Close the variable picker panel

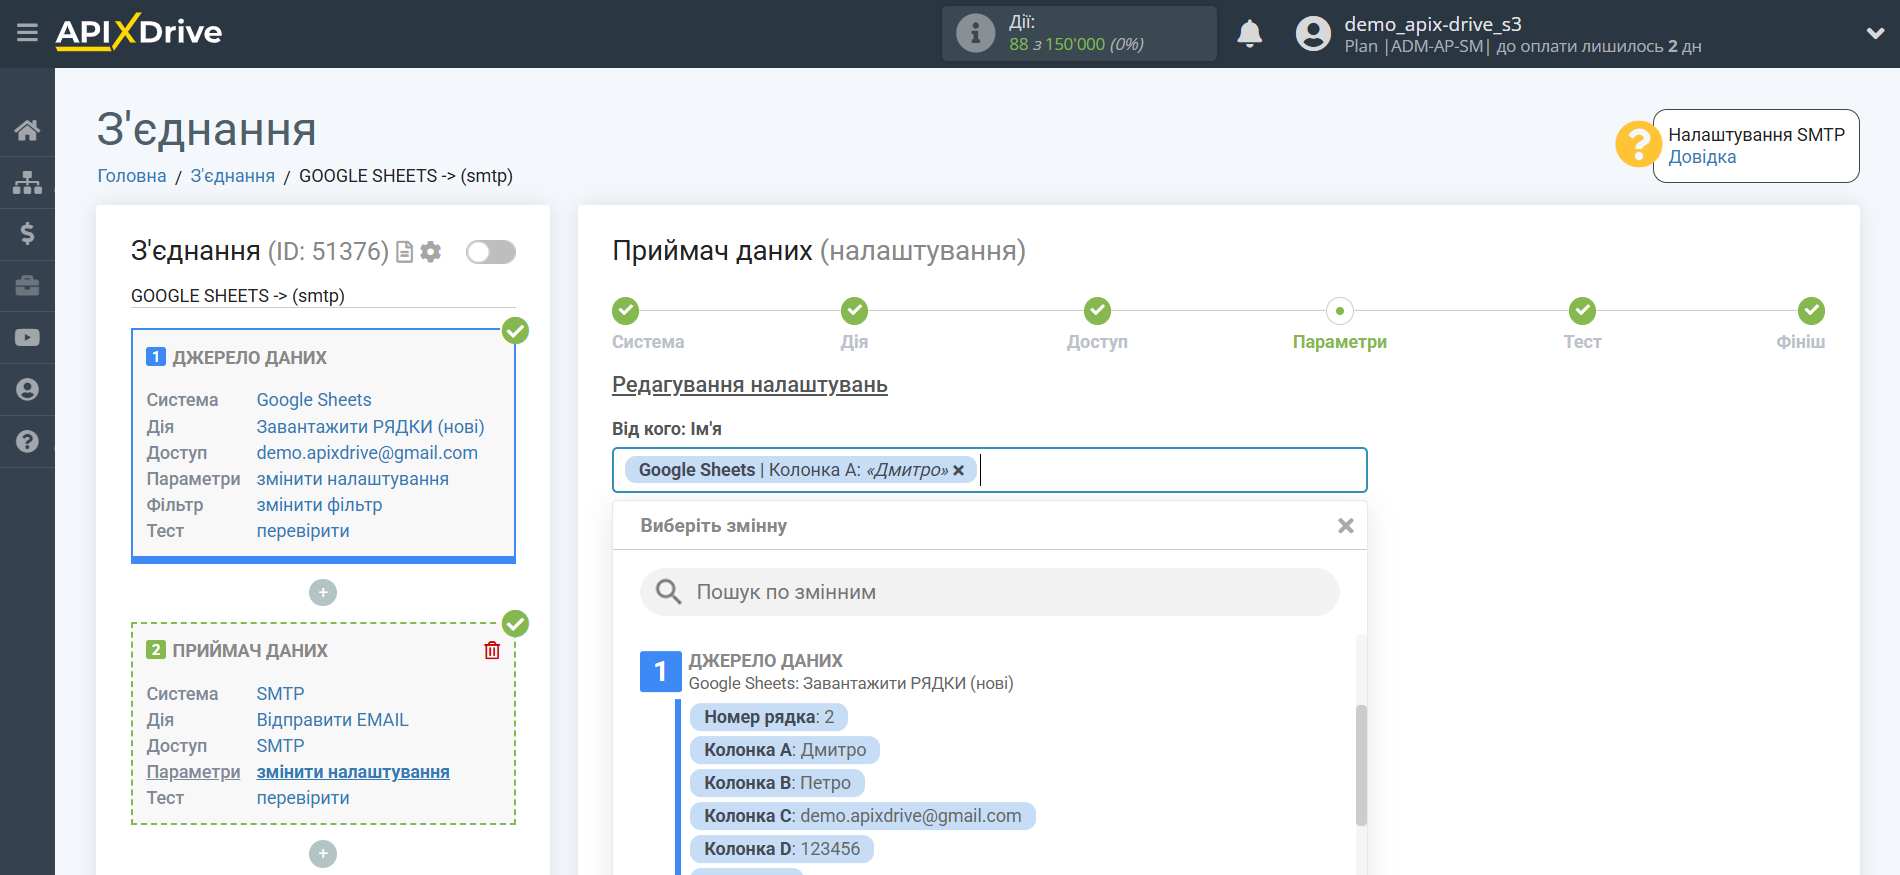point(1346,526)
